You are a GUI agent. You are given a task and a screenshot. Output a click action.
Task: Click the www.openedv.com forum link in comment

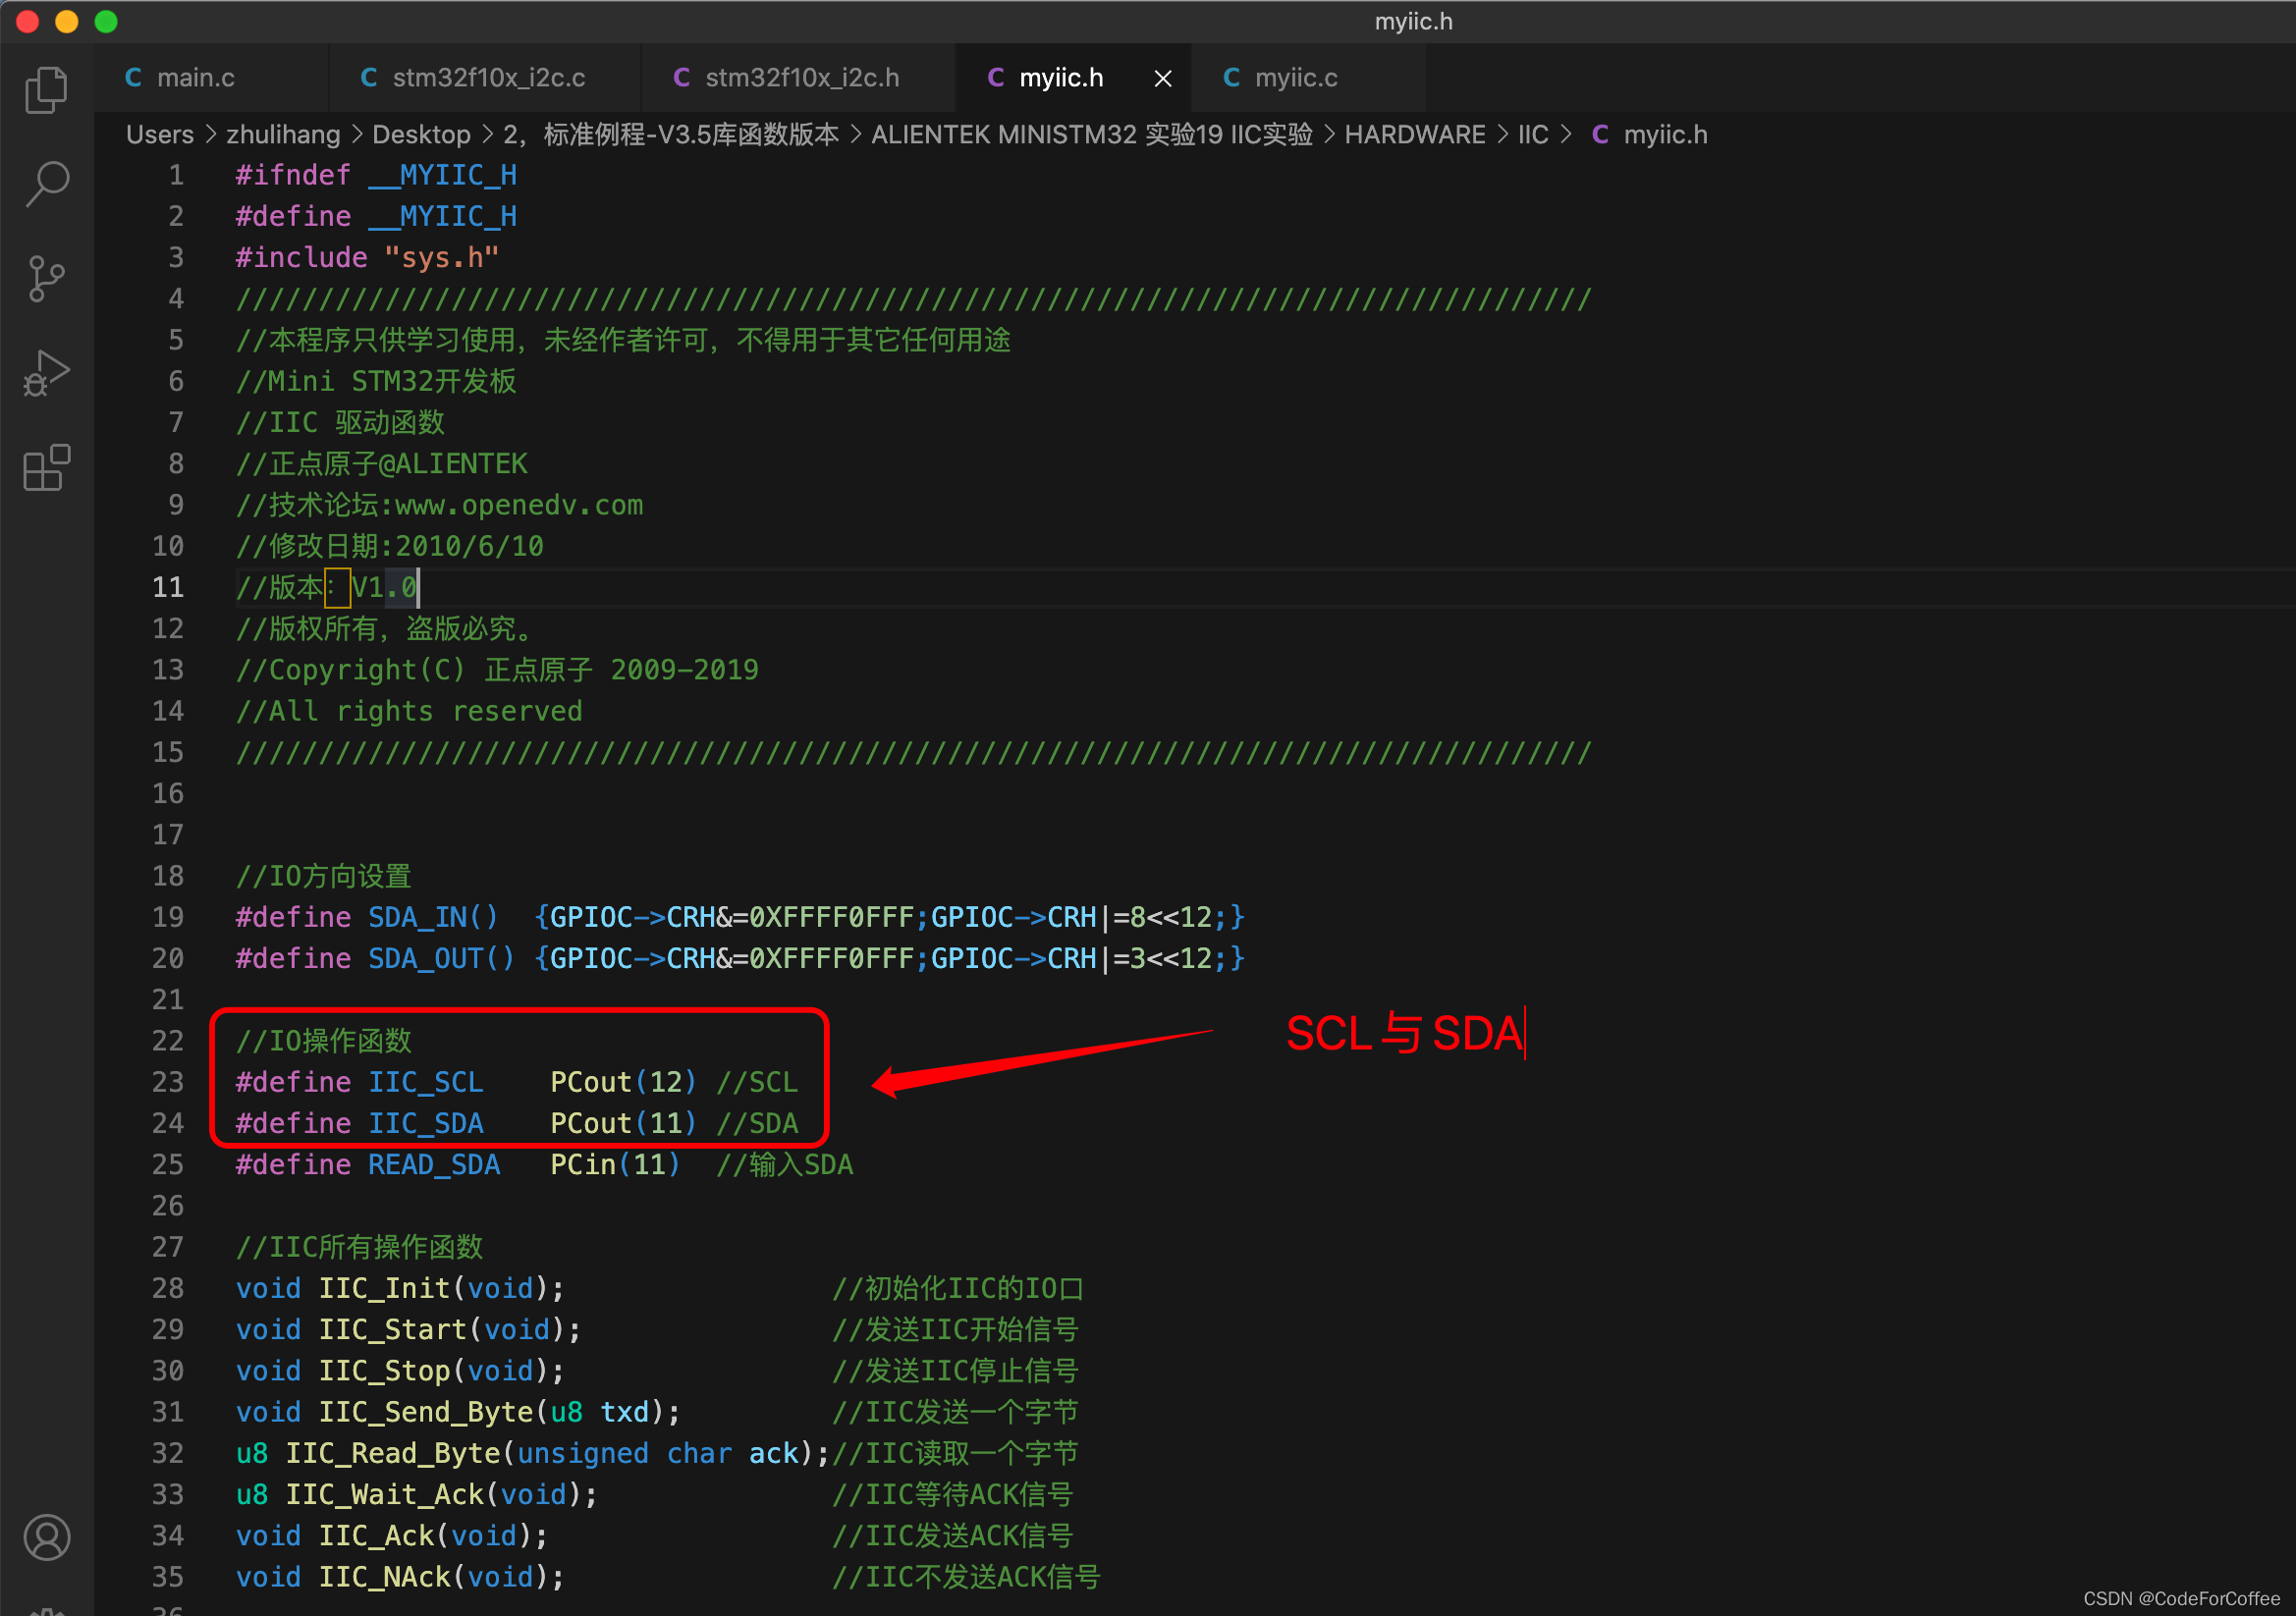click(x=518, y=505)
